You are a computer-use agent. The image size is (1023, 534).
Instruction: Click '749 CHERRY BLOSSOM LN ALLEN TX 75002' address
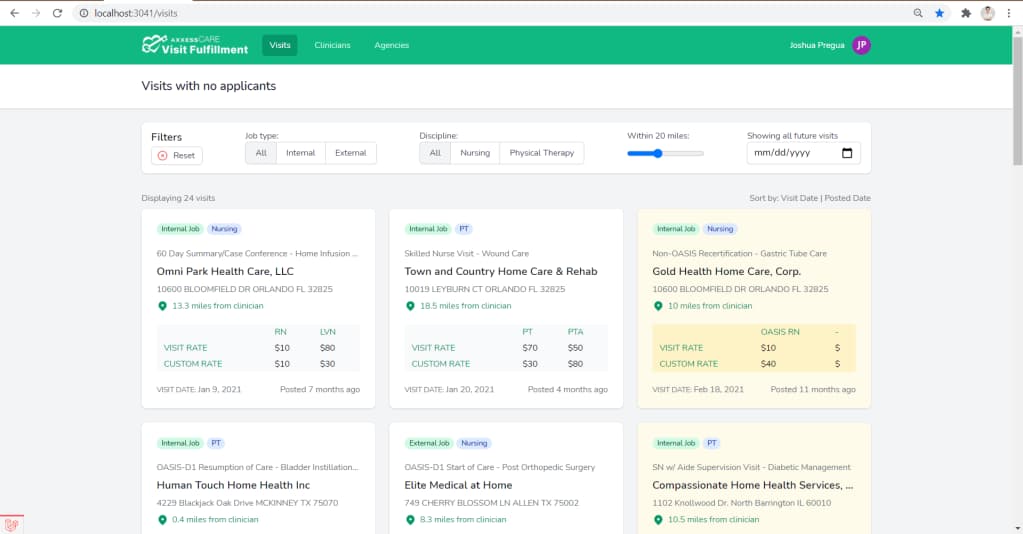[491, 503]
